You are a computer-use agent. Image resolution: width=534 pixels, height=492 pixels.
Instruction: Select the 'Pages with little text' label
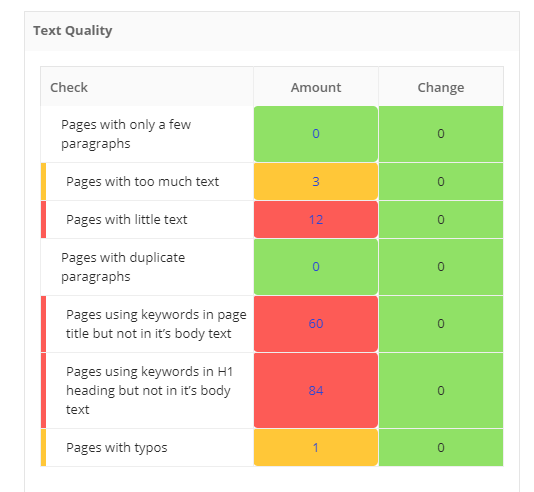point(126,220)
